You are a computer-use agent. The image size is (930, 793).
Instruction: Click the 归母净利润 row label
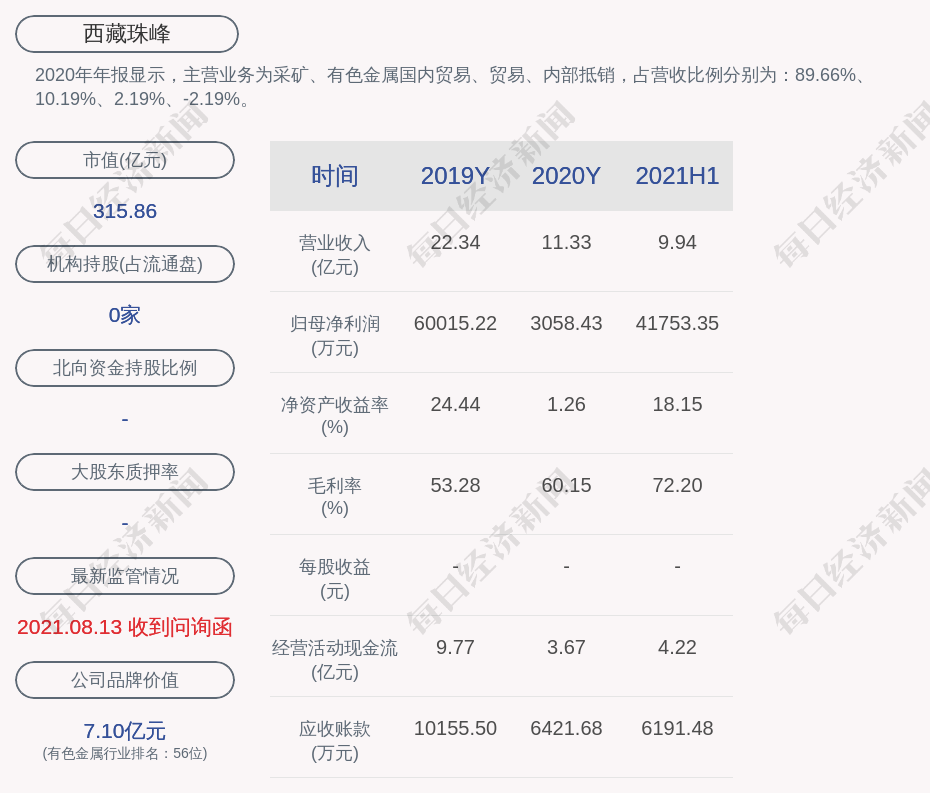click(335, 335)
